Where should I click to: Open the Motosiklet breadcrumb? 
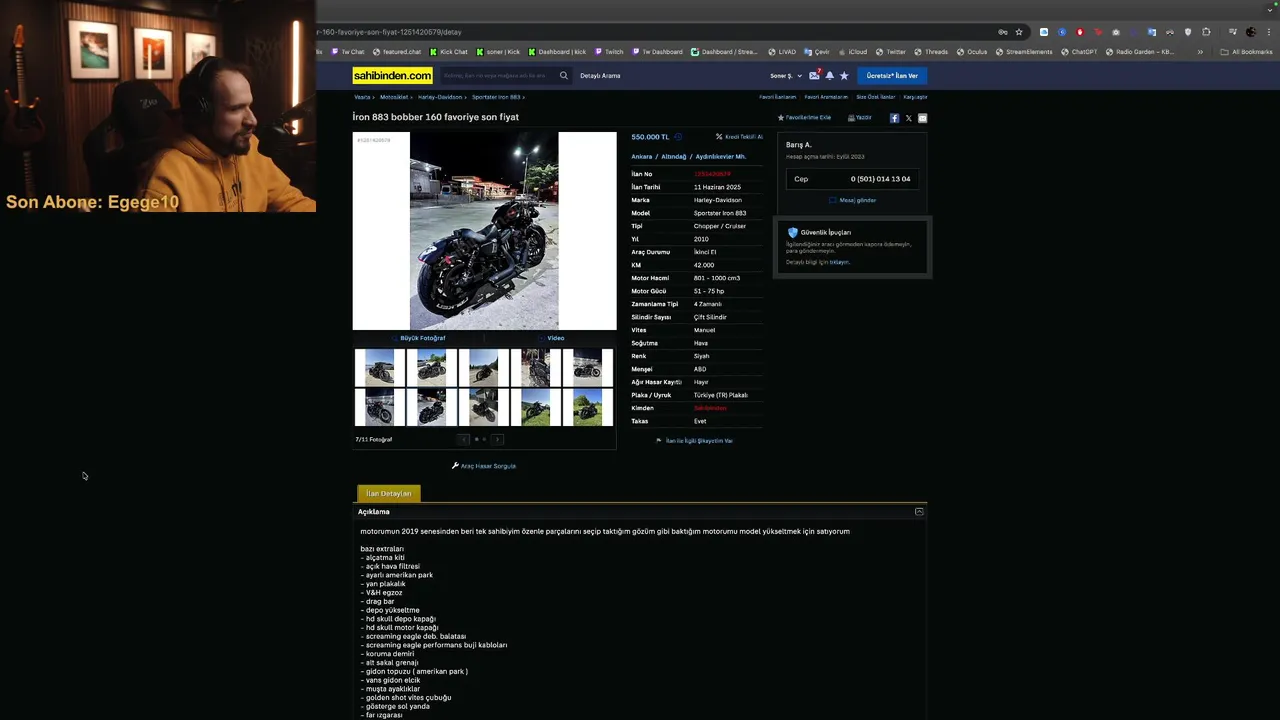394,97
